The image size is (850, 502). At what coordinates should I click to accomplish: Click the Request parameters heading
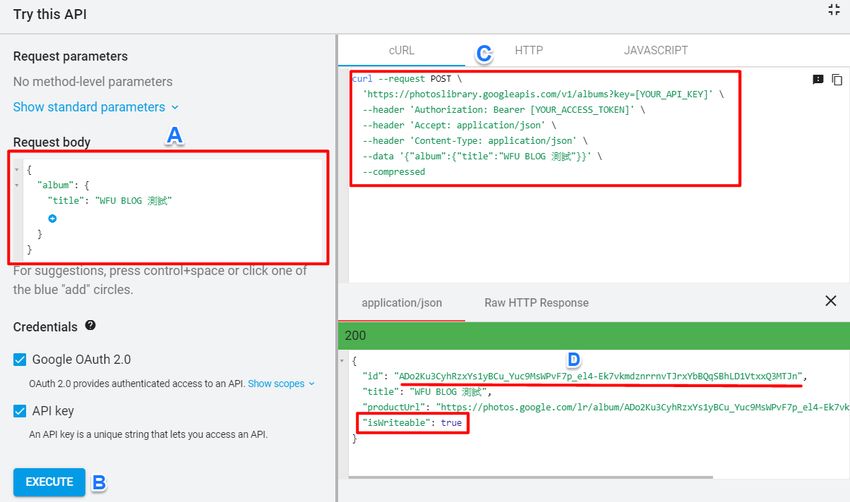(70, 56)
